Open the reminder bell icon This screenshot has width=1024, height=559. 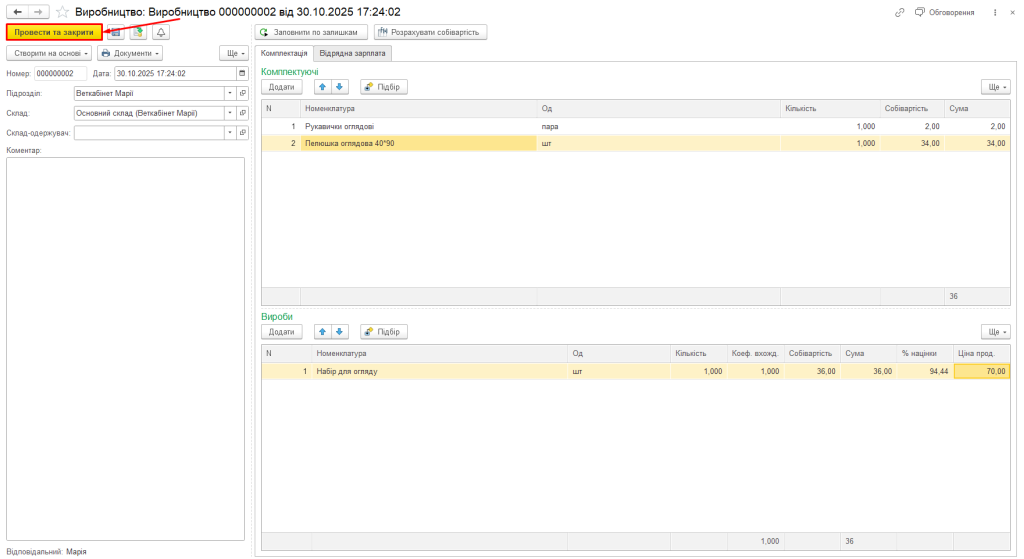coord(161,32)
